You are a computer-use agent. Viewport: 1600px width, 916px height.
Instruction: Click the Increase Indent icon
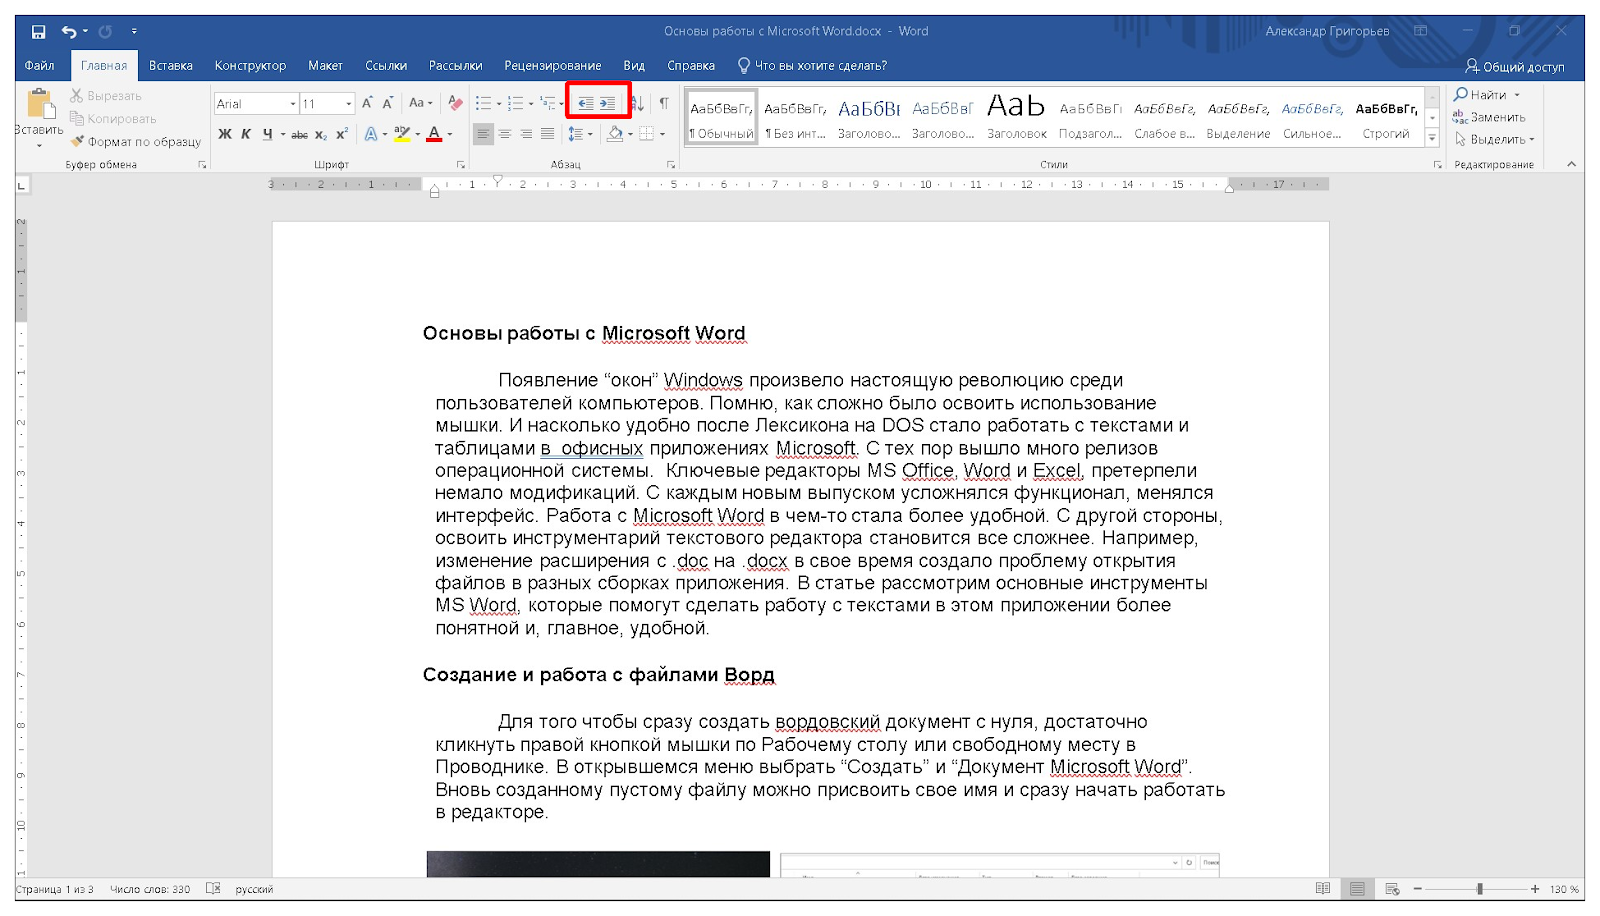click(x=608, y=103)
